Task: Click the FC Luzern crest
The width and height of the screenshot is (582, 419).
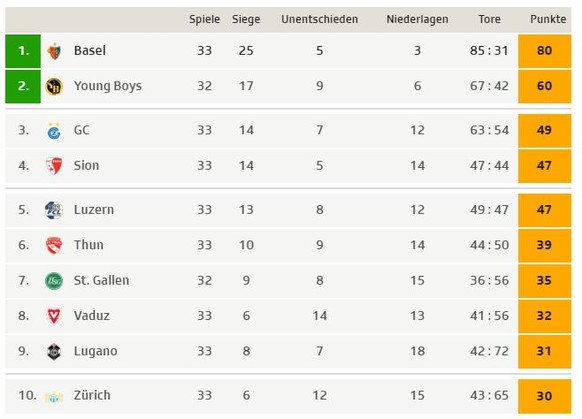Action: pos(54,210)
